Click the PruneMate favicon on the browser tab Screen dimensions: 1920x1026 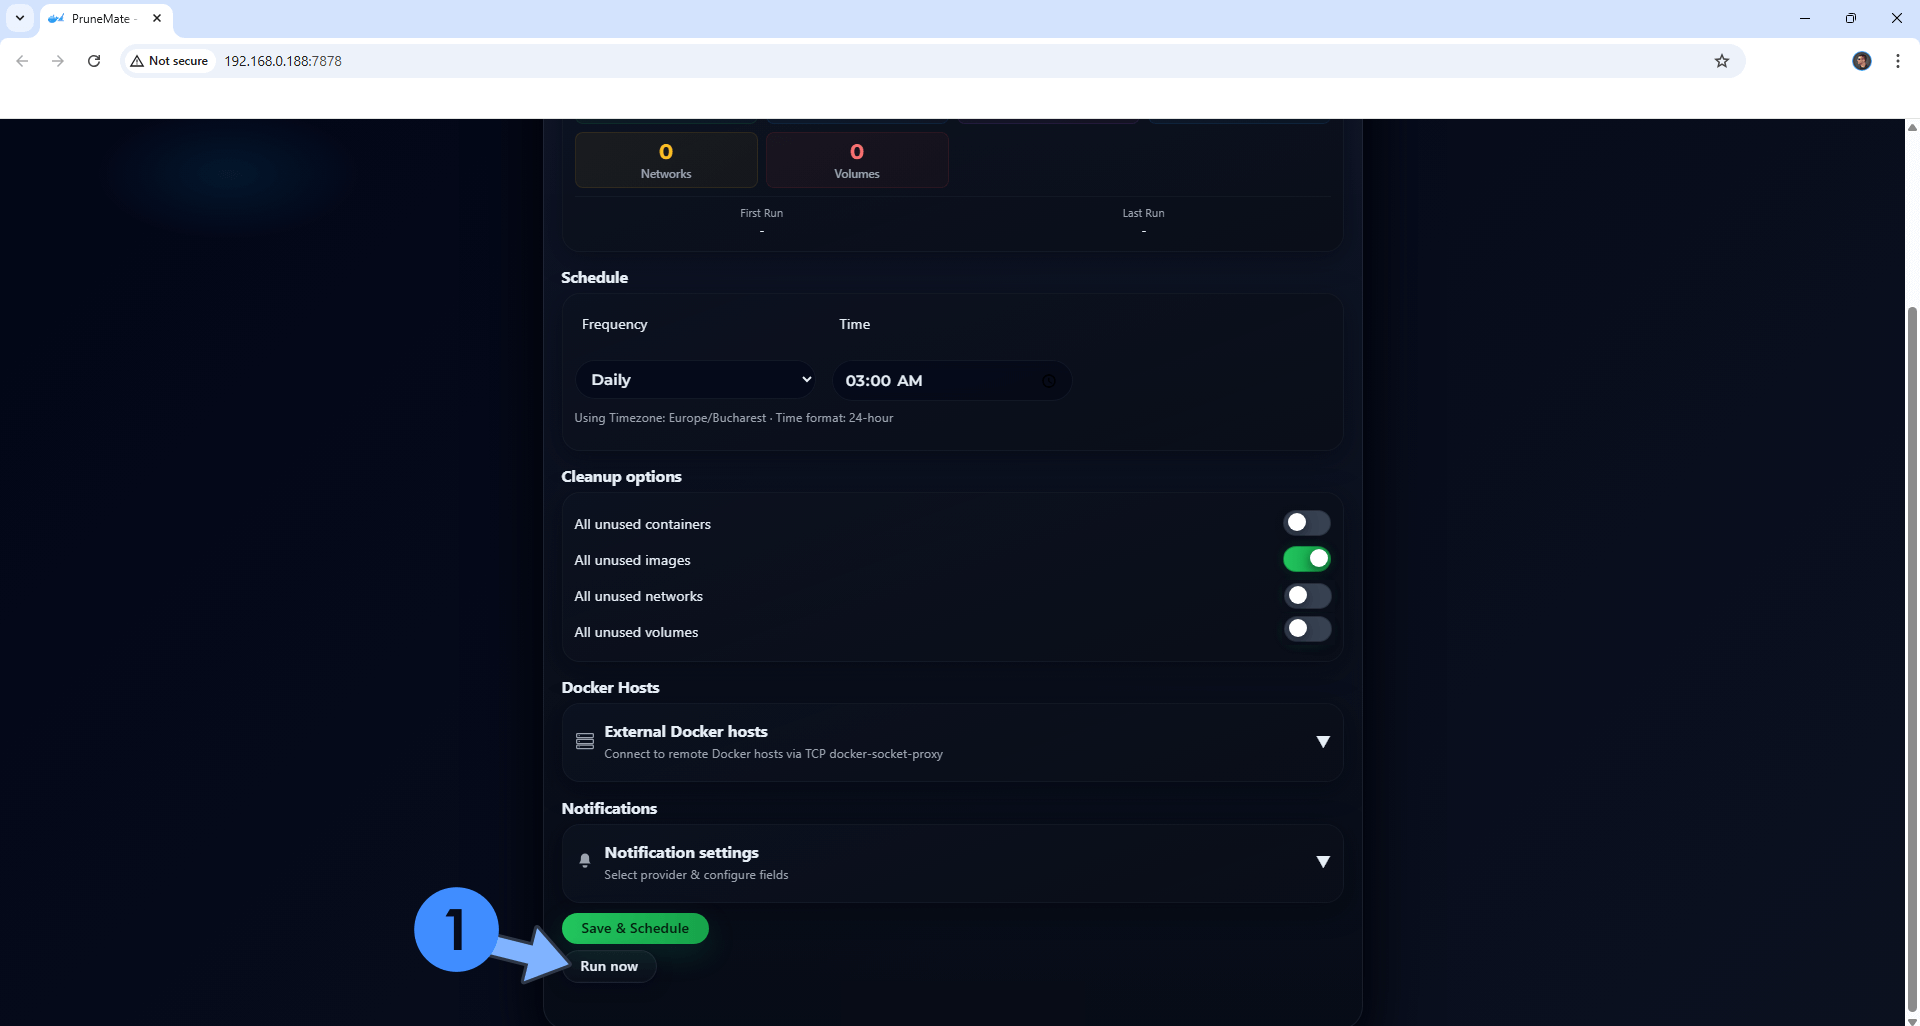(56, 18)
